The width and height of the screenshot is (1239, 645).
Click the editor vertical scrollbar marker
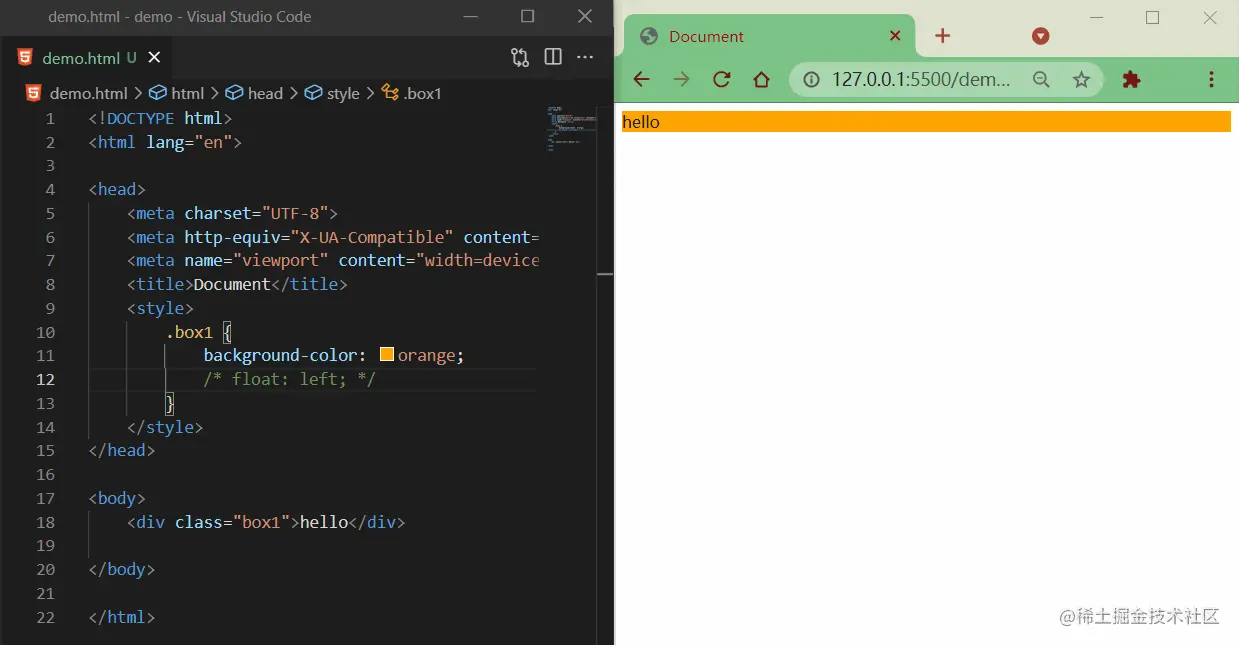(x=605, y=274)
